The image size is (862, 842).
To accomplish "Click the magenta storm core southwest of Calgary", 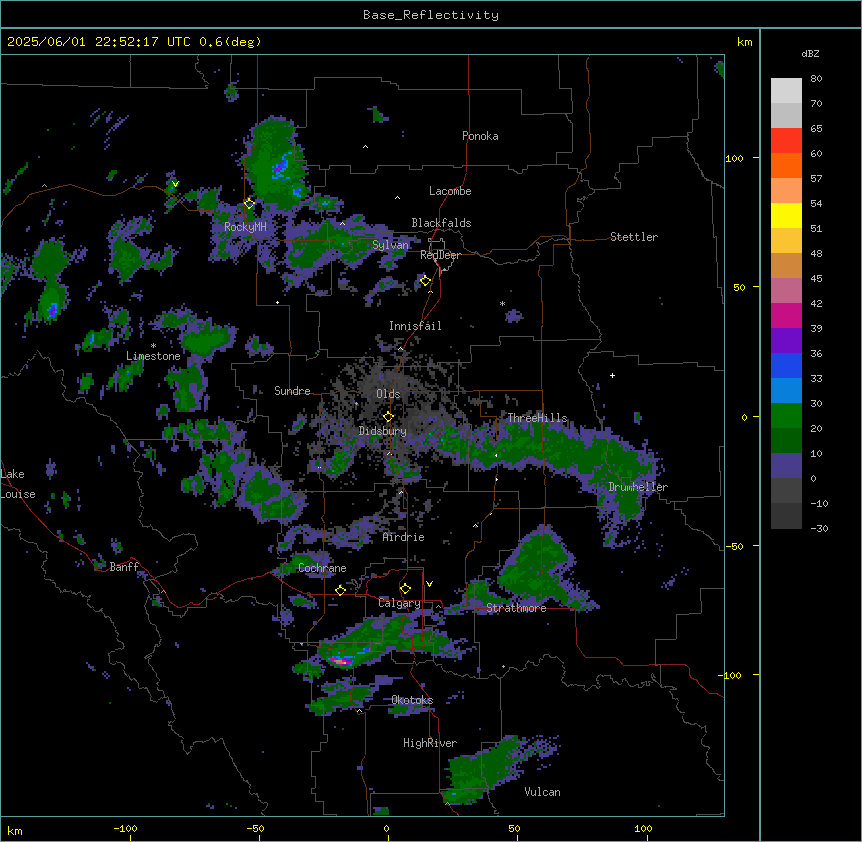I will tap(341, 661).
